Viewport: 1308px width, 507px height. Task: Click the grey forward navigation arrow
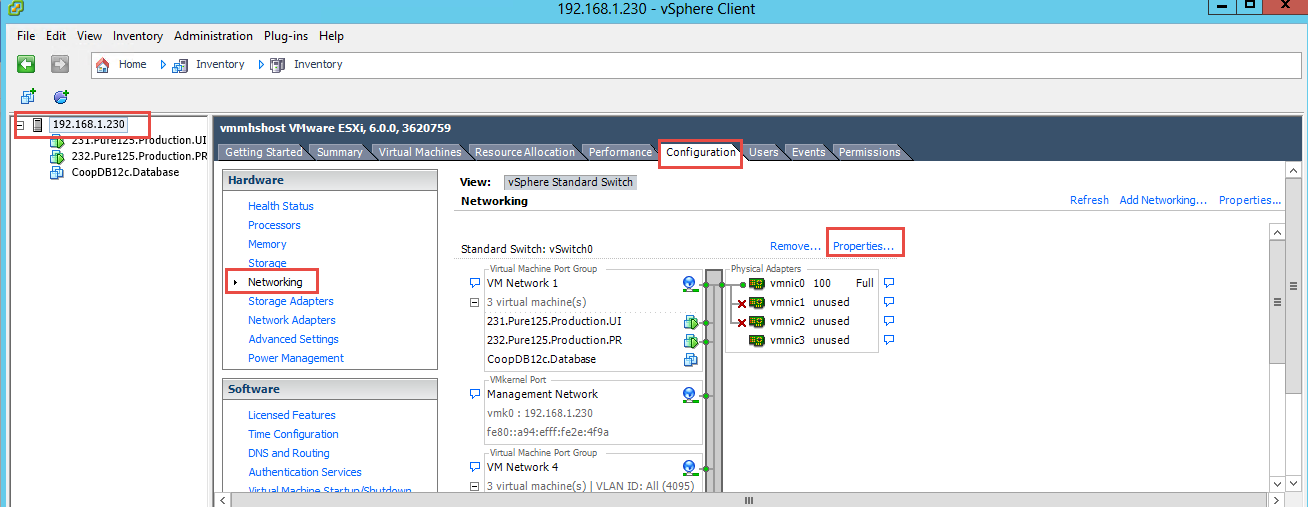pos(60,64)
